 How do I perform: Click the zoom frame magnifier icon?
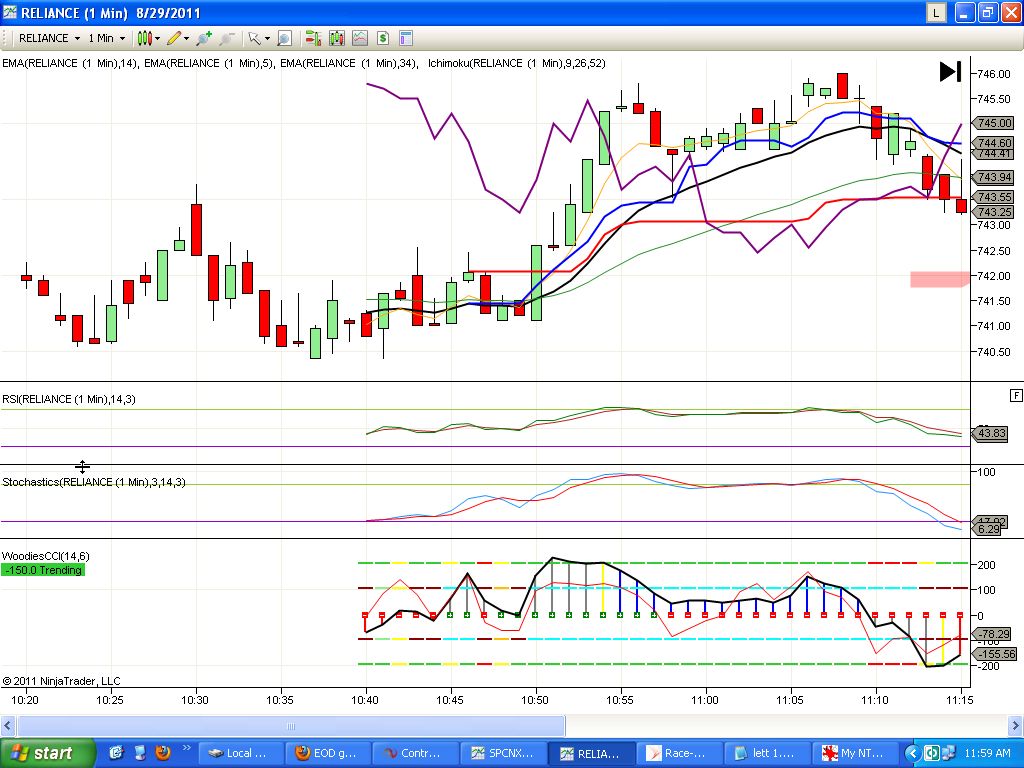(284, 39)
